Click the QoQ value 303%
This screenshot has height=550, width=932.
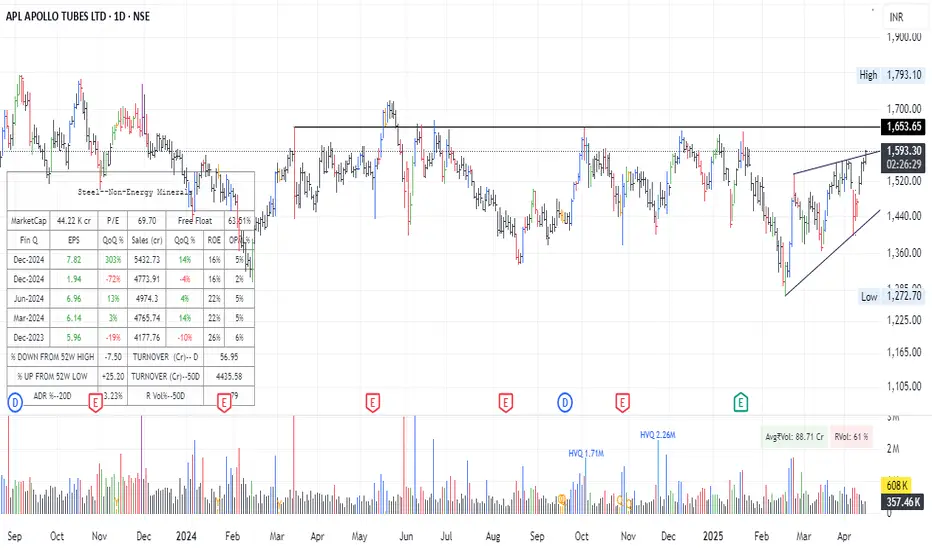[x=113, y=260]
